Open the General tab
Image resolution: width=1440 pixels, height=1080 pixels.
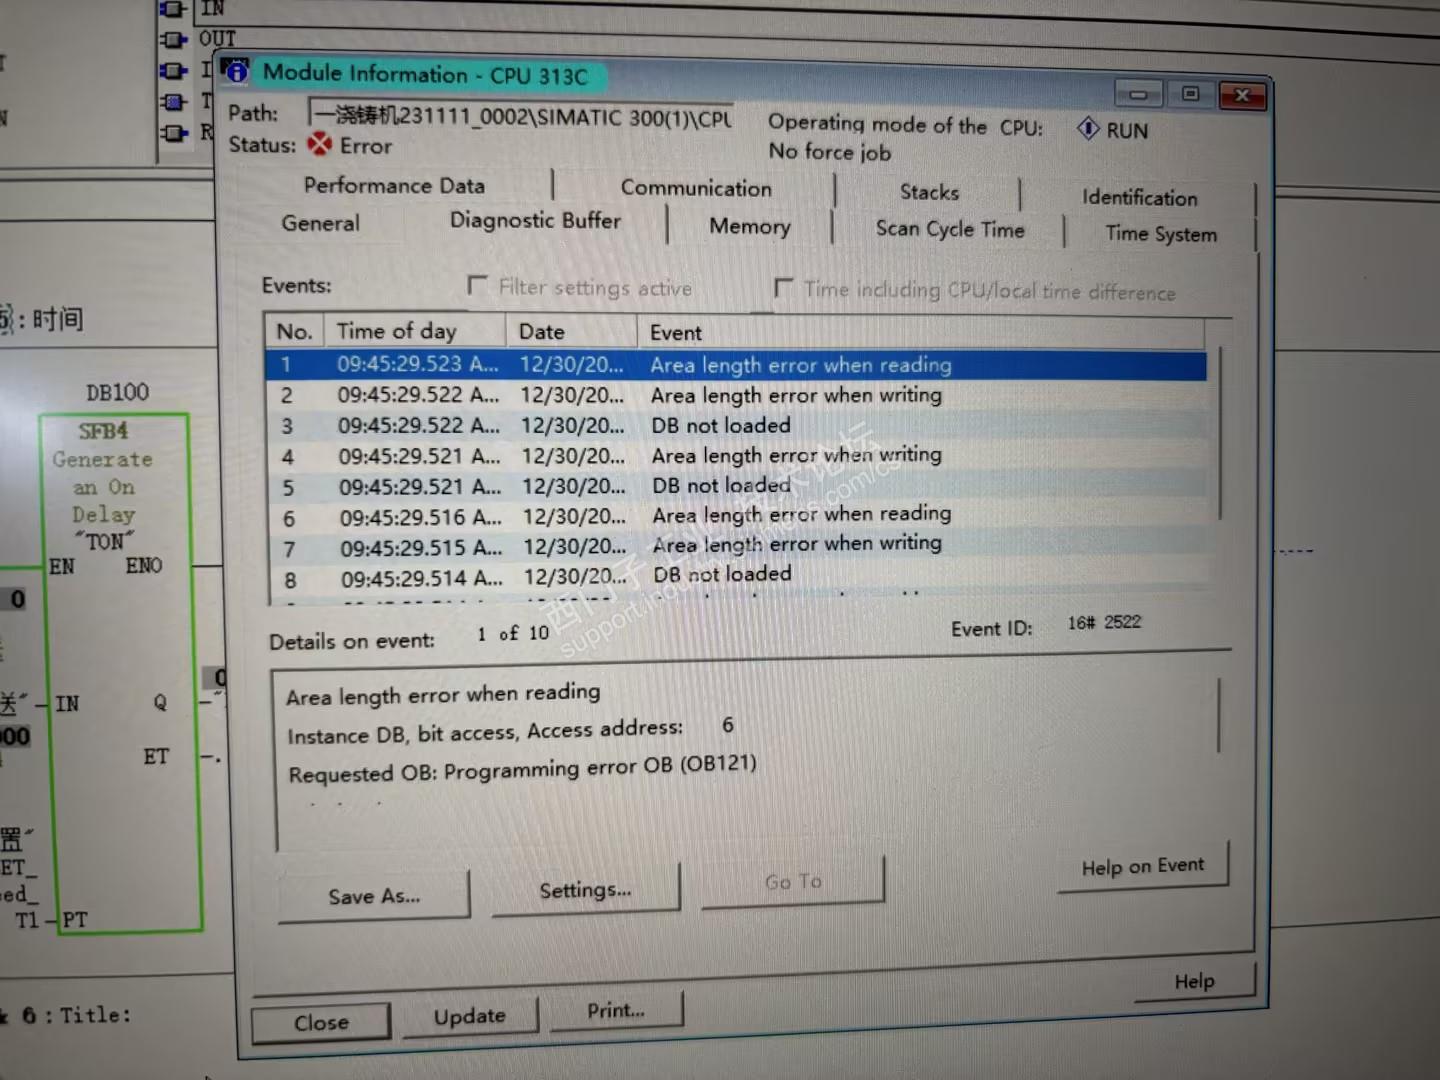coord(320,223)
